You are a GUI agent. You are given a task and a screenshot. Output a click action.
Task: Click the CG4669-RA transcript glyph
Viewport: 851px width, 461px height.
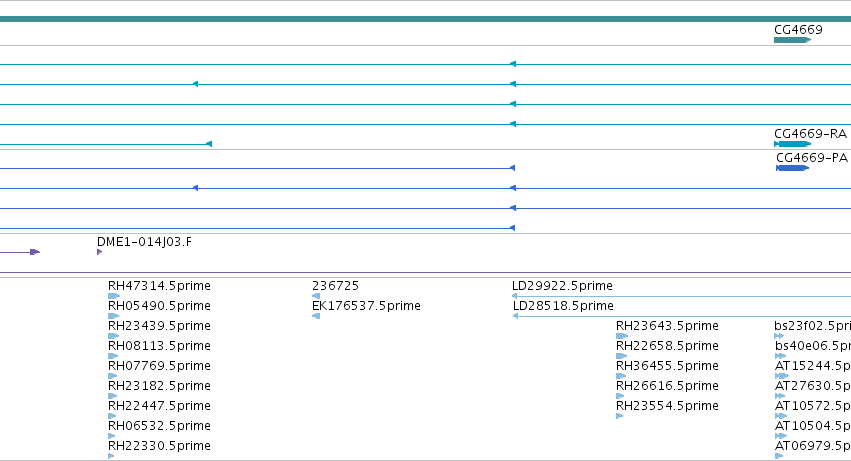(x=792, y=144)
